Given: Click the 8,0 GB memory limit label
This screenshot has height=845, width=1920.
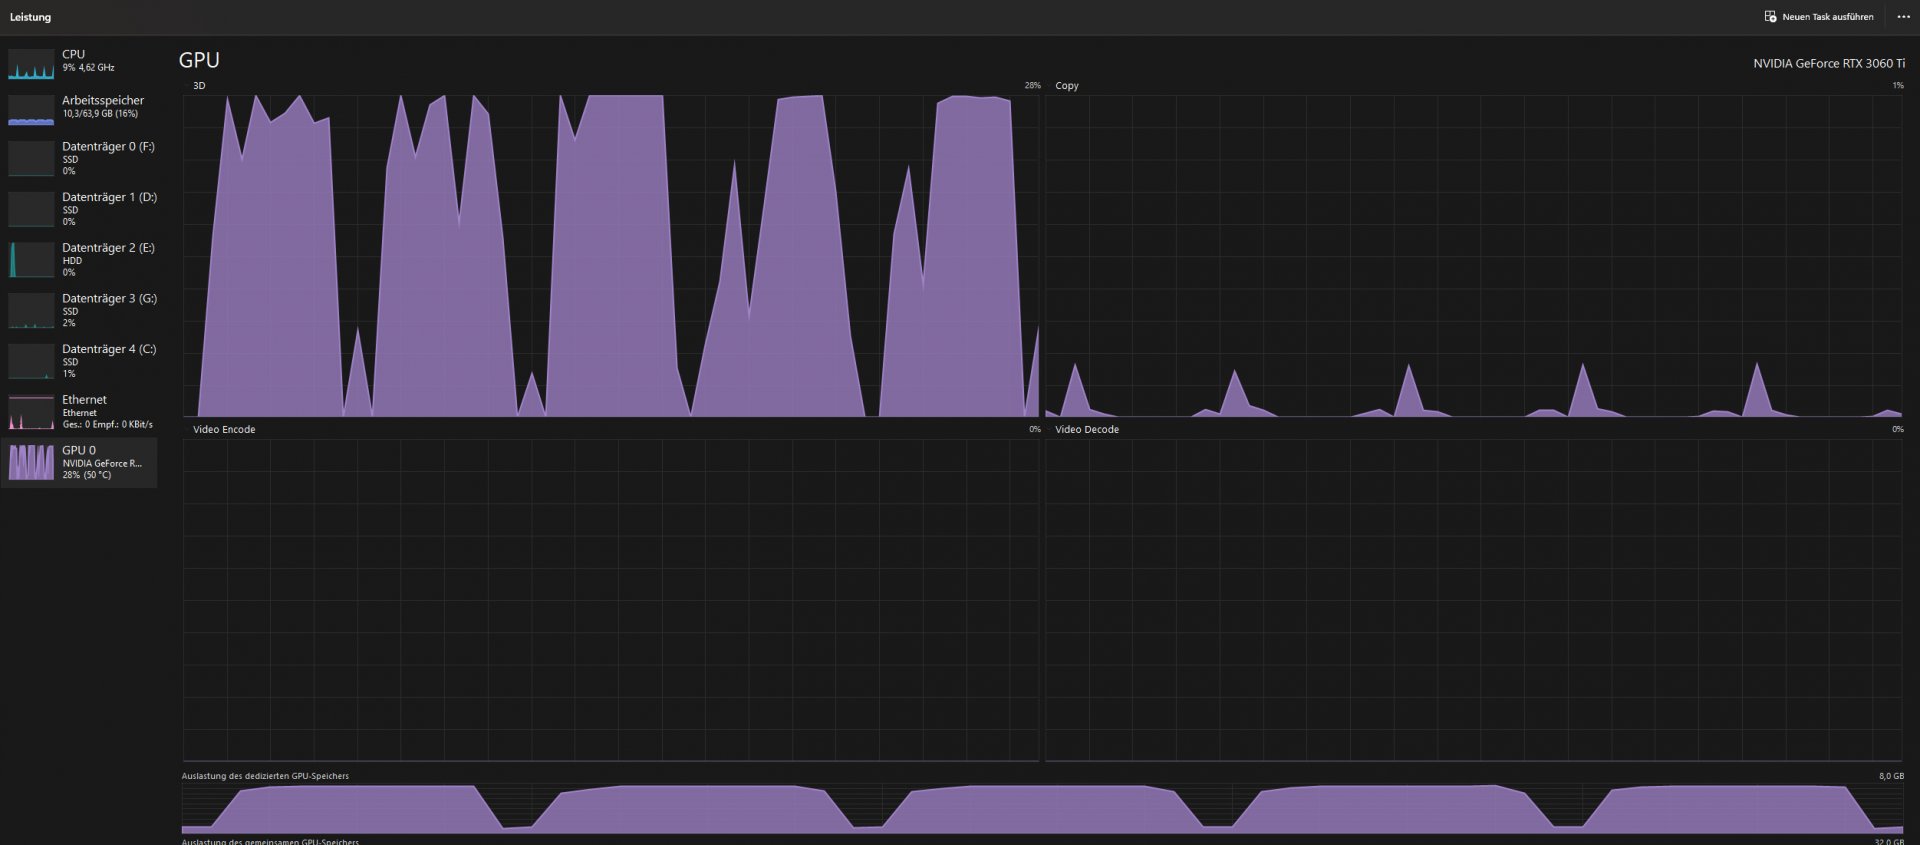Looking at the screenshot, I should click(x=1891, y=776).
